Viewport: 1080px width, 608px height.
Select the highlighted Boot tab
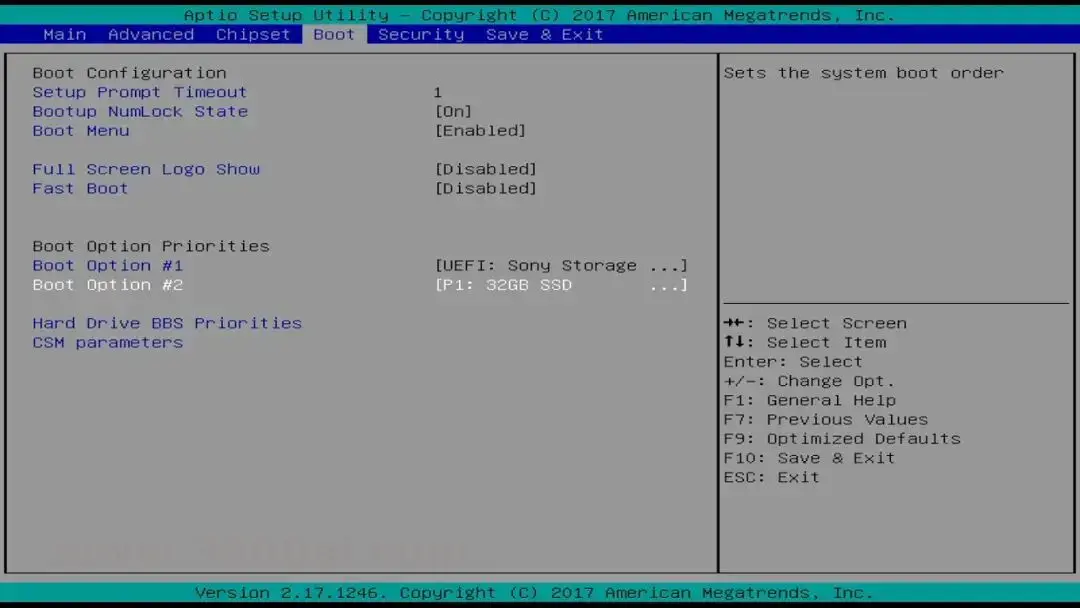click(334, 34)
